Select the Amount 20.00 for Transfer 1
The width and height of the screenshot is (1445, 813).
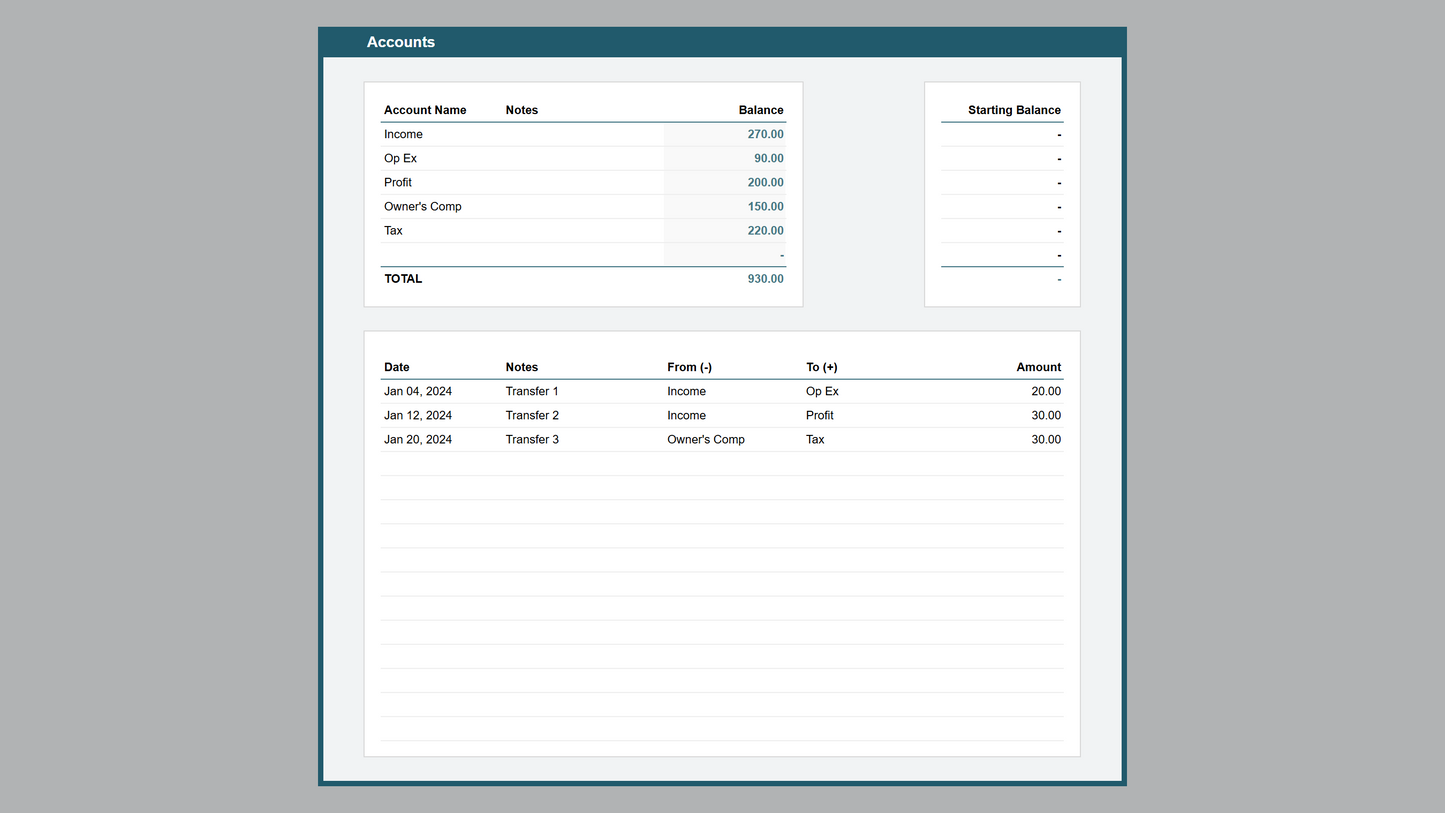click(1045, 391)
